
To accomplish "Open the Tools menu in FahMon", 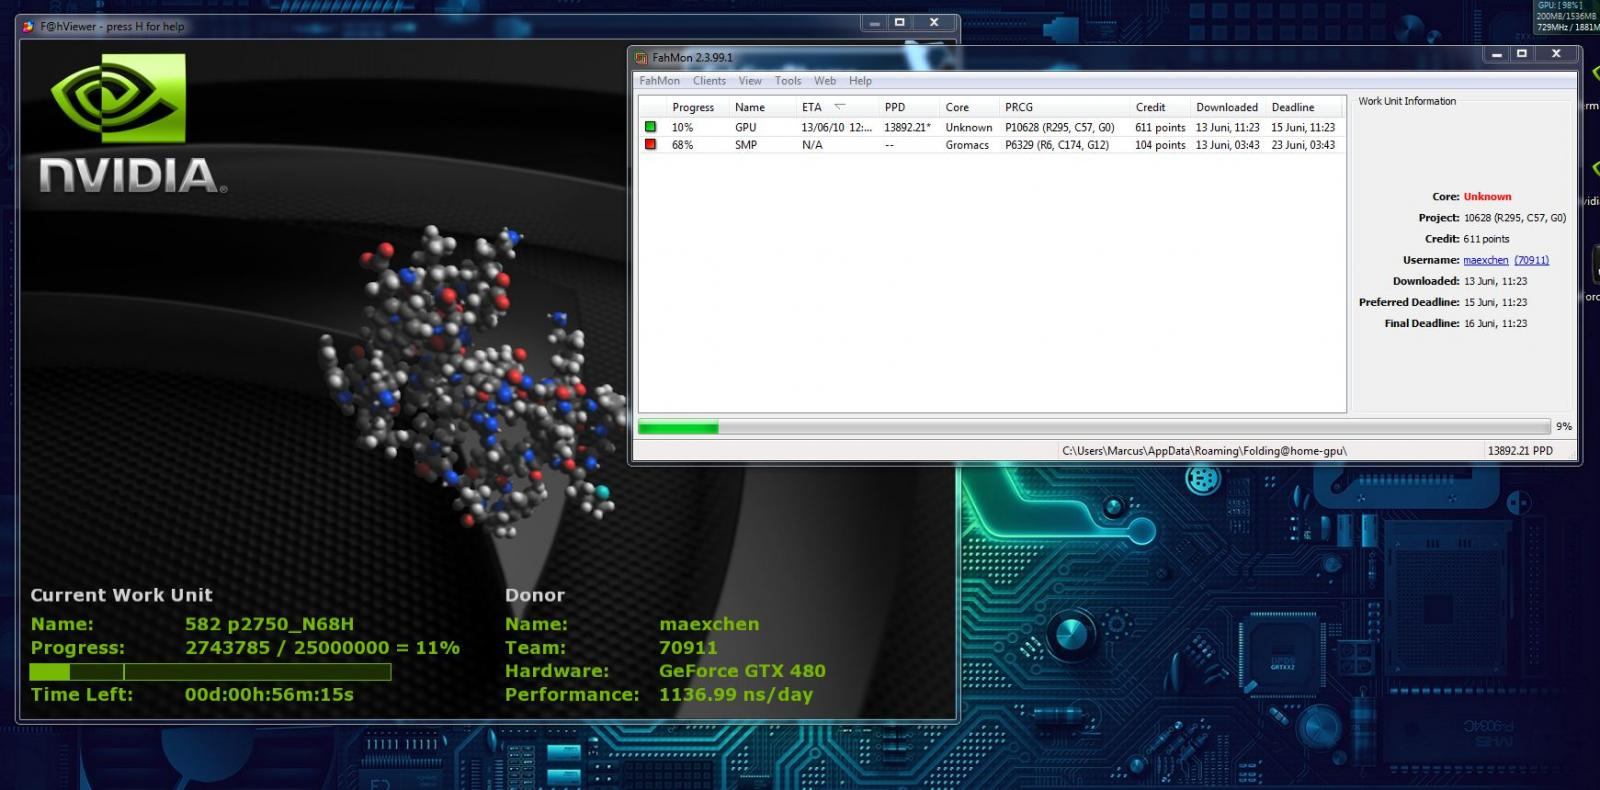I will (x=788, y=81).
